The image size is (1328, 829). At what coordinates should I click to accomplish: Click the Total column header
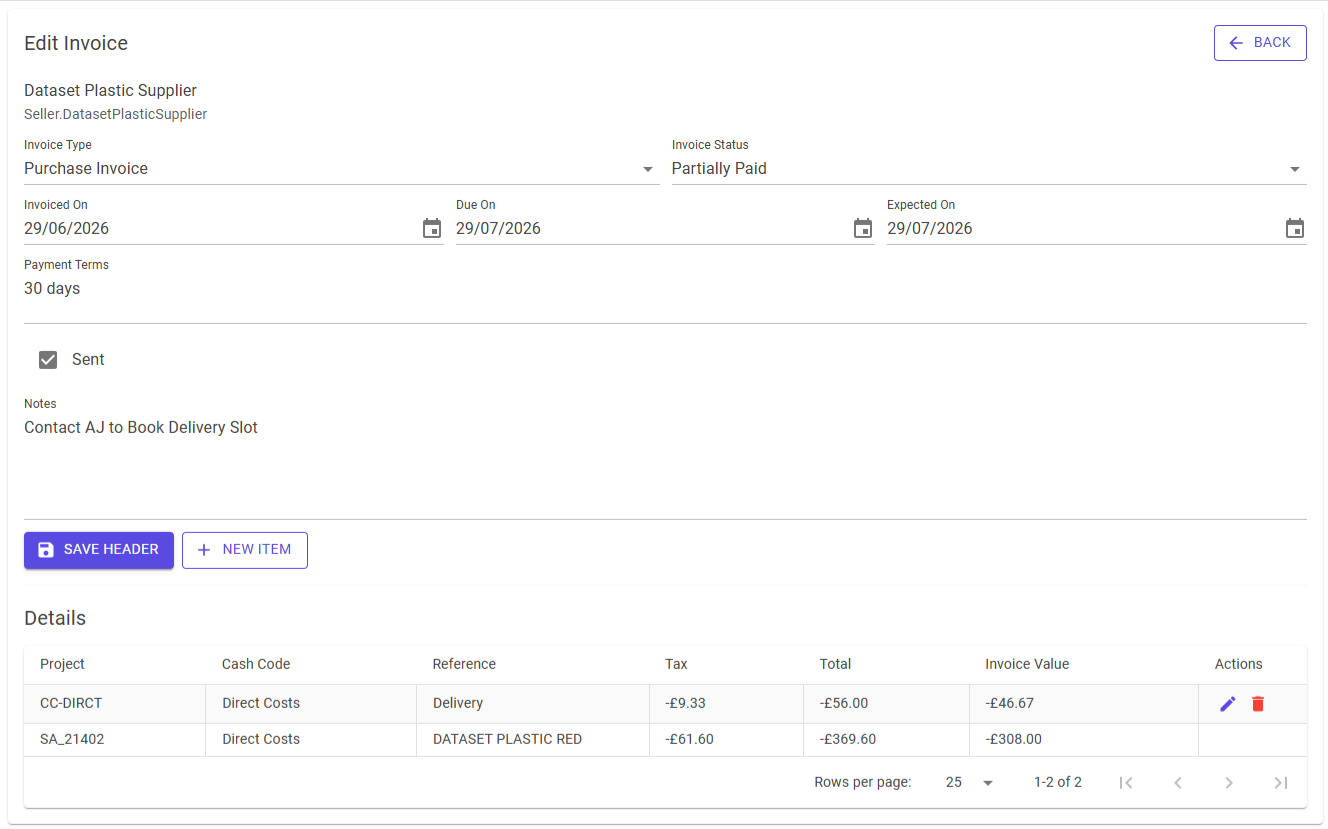pos(835,664)
